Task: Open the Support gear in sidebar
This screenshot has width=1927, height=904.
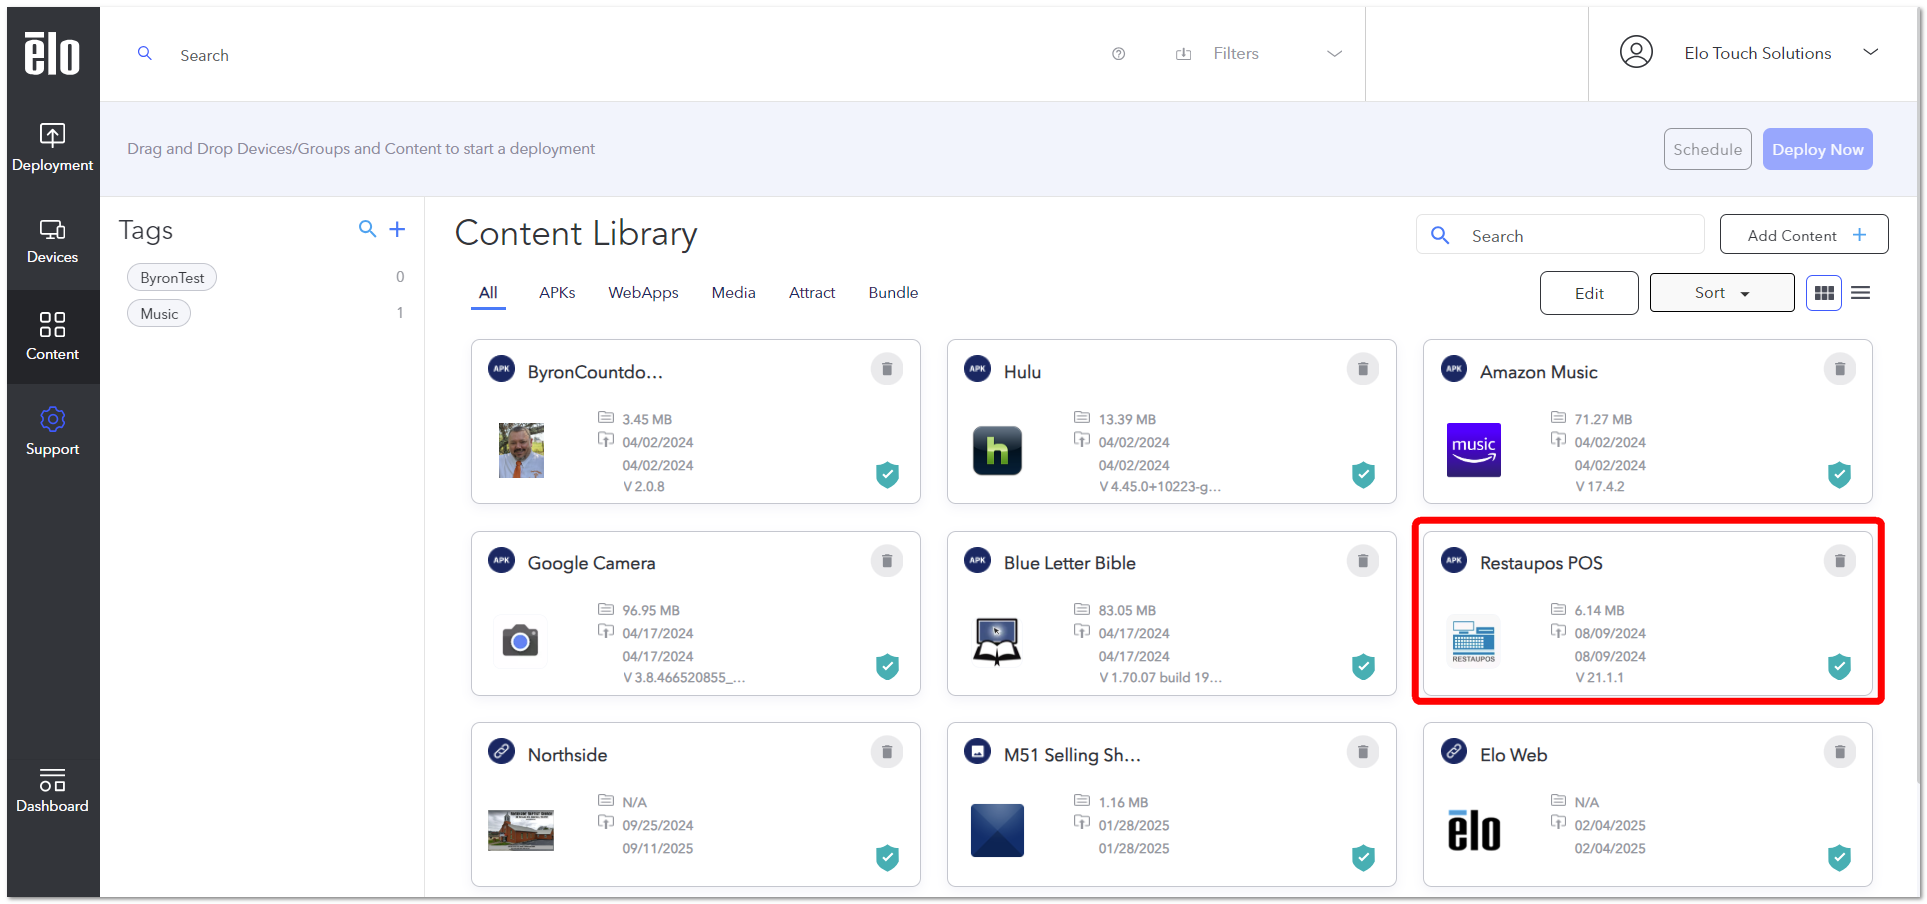Action: coord(52,431)
